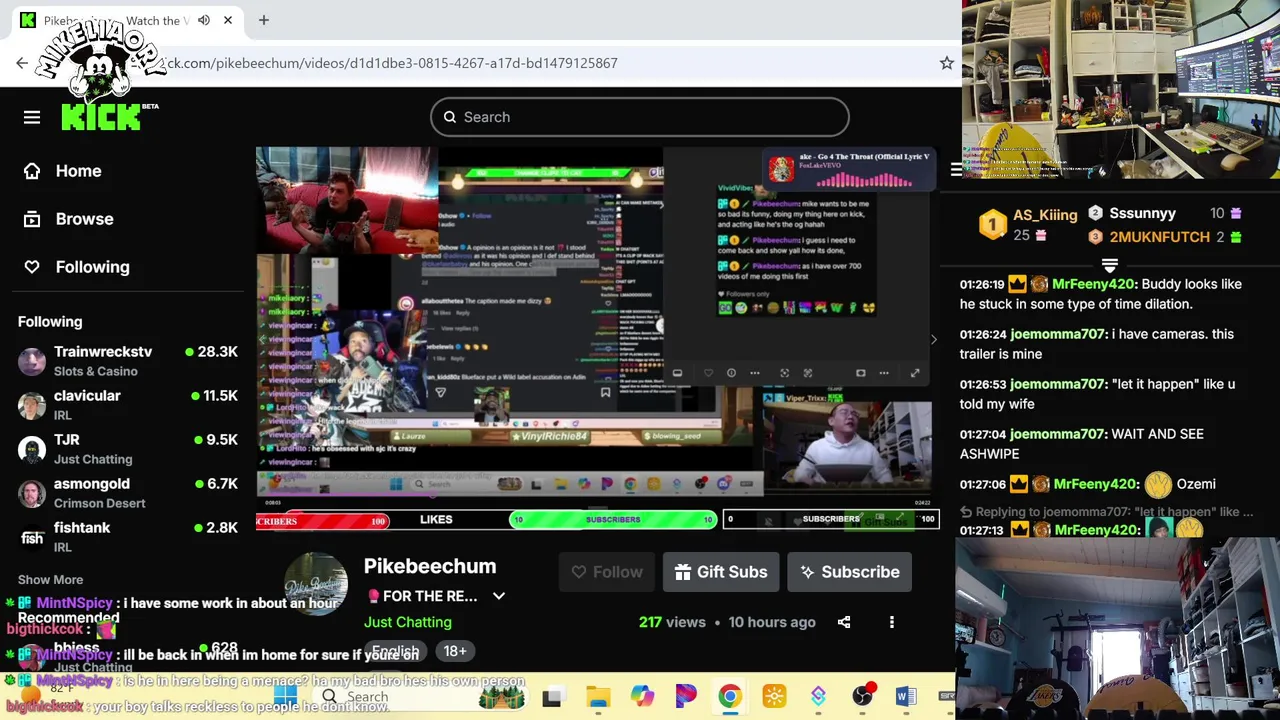Click into the Kick Search field
This screenshot has width=1280, height=720.
[640, 117]
